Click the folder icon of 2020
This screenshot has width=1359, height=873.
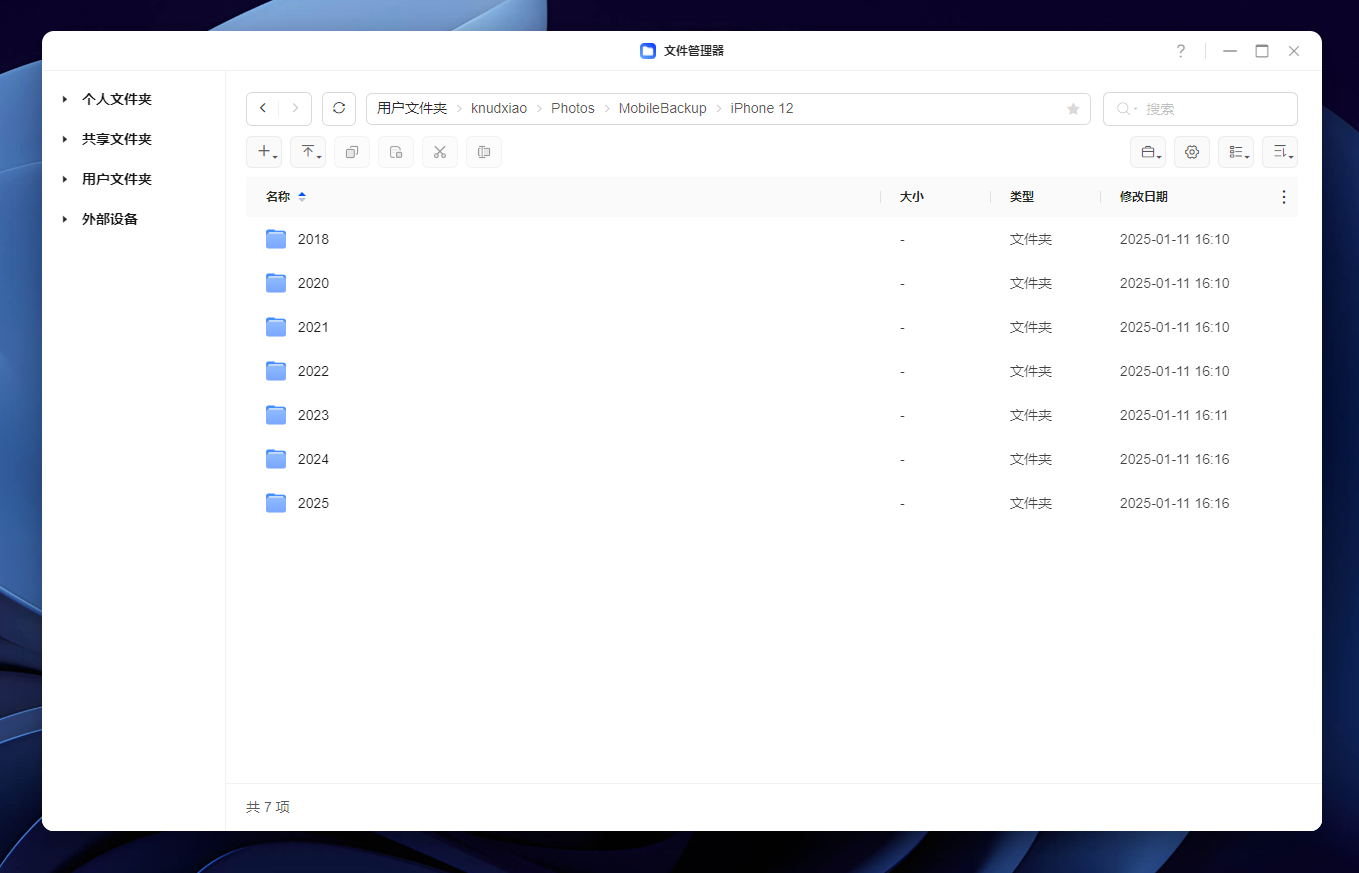(276, 283)
